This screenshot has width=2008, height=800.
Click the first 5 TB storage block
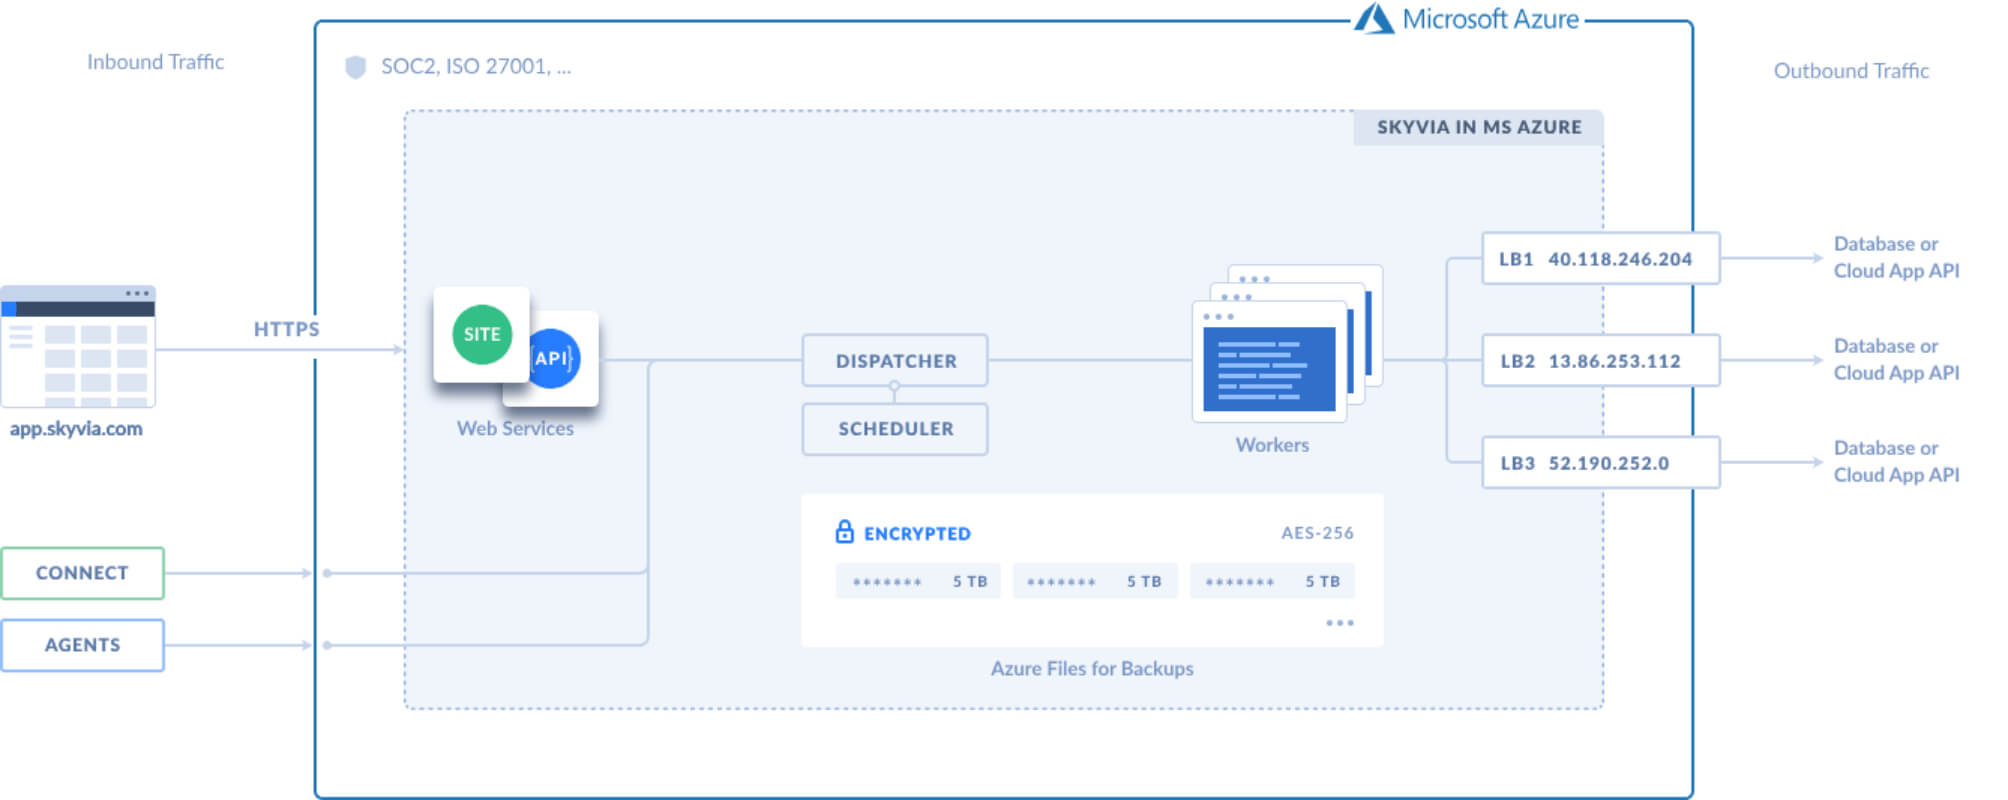click(918, 581)
